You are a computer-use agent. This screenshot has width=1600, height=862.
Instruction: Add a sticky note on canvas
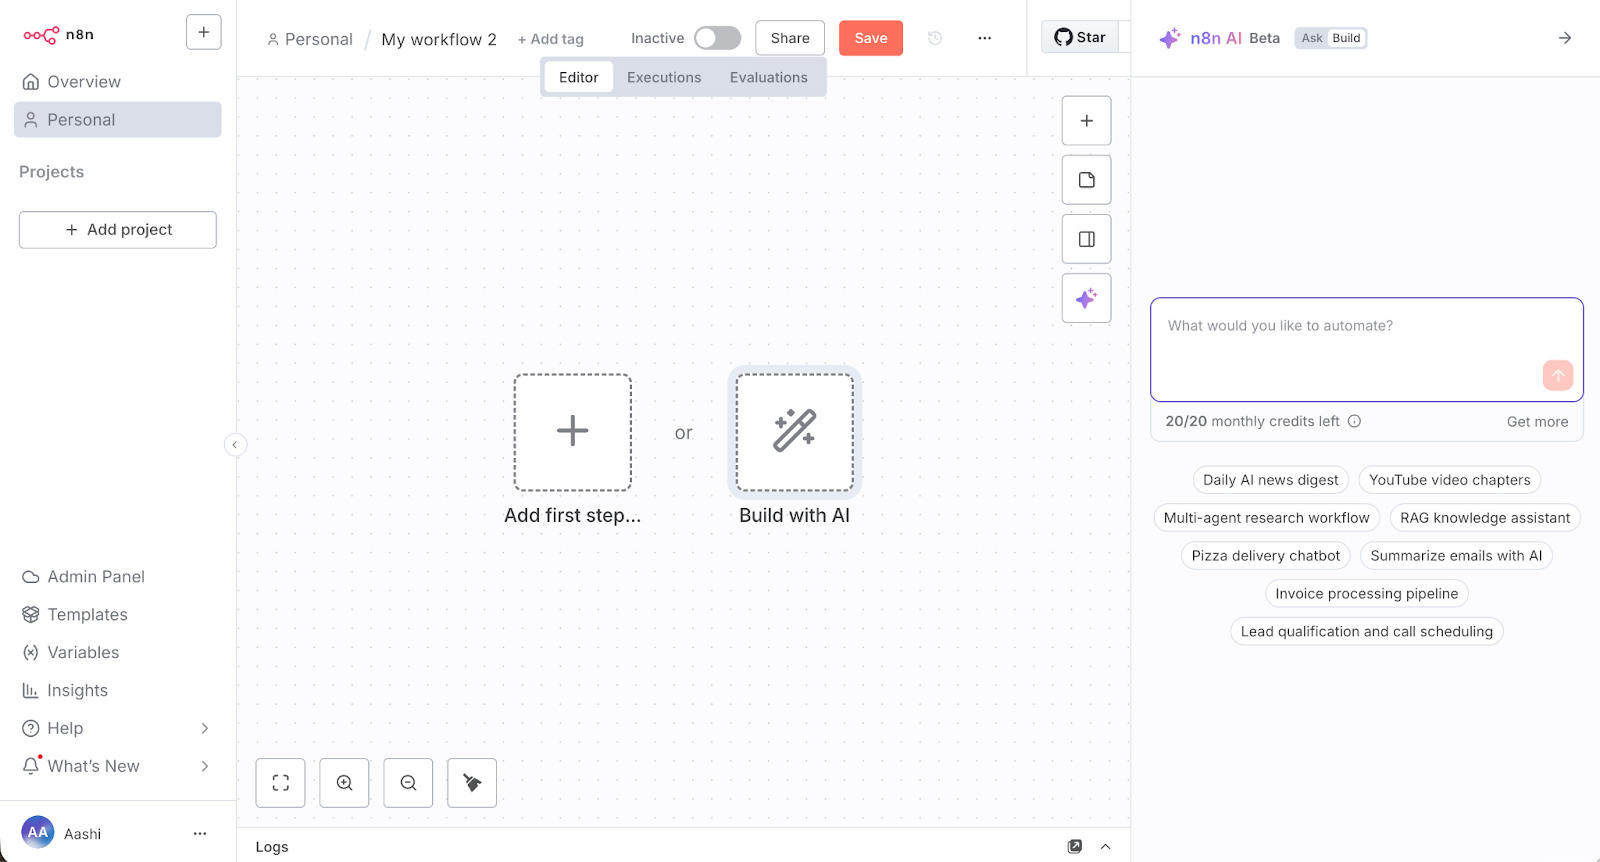tap(1087, 180)
